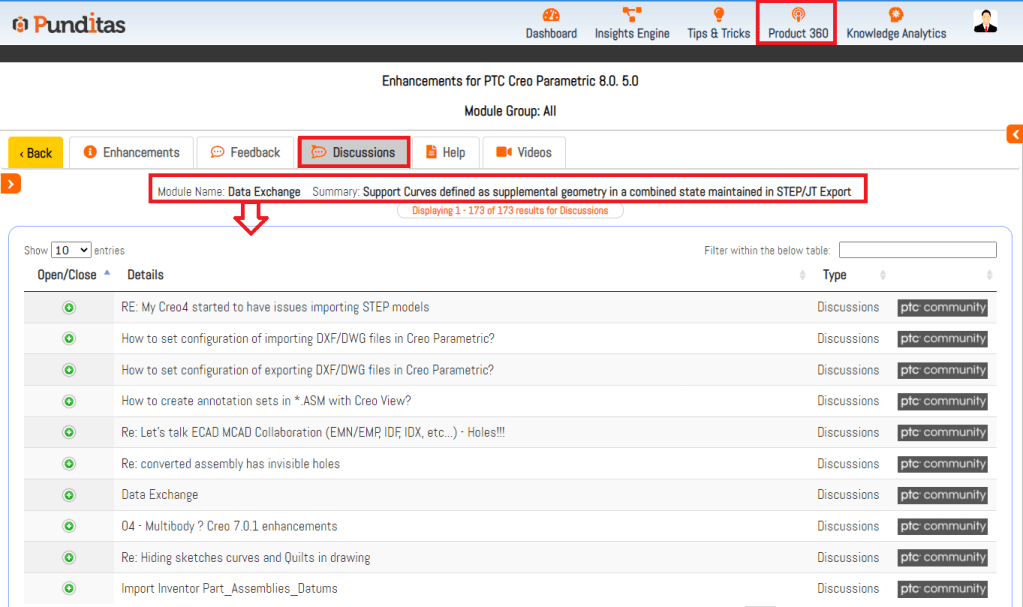Open the Insights Engine icon
This screenshot has height=607, width=1023.
632,15
